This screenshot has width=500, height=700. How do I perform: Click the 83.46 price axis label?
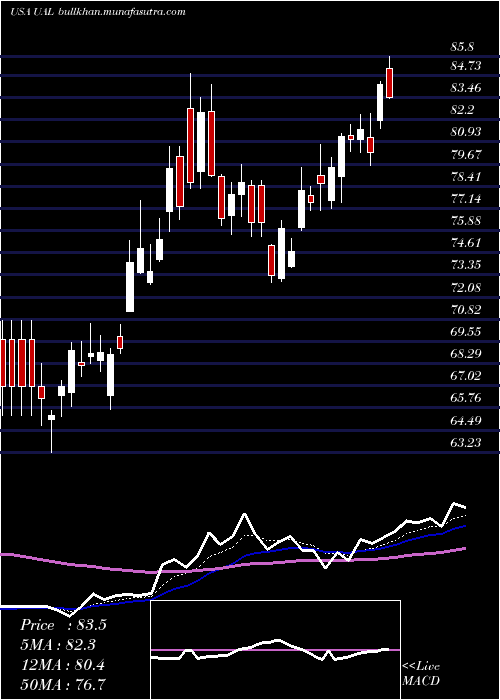pyautogui.click(x=466, y=88)
